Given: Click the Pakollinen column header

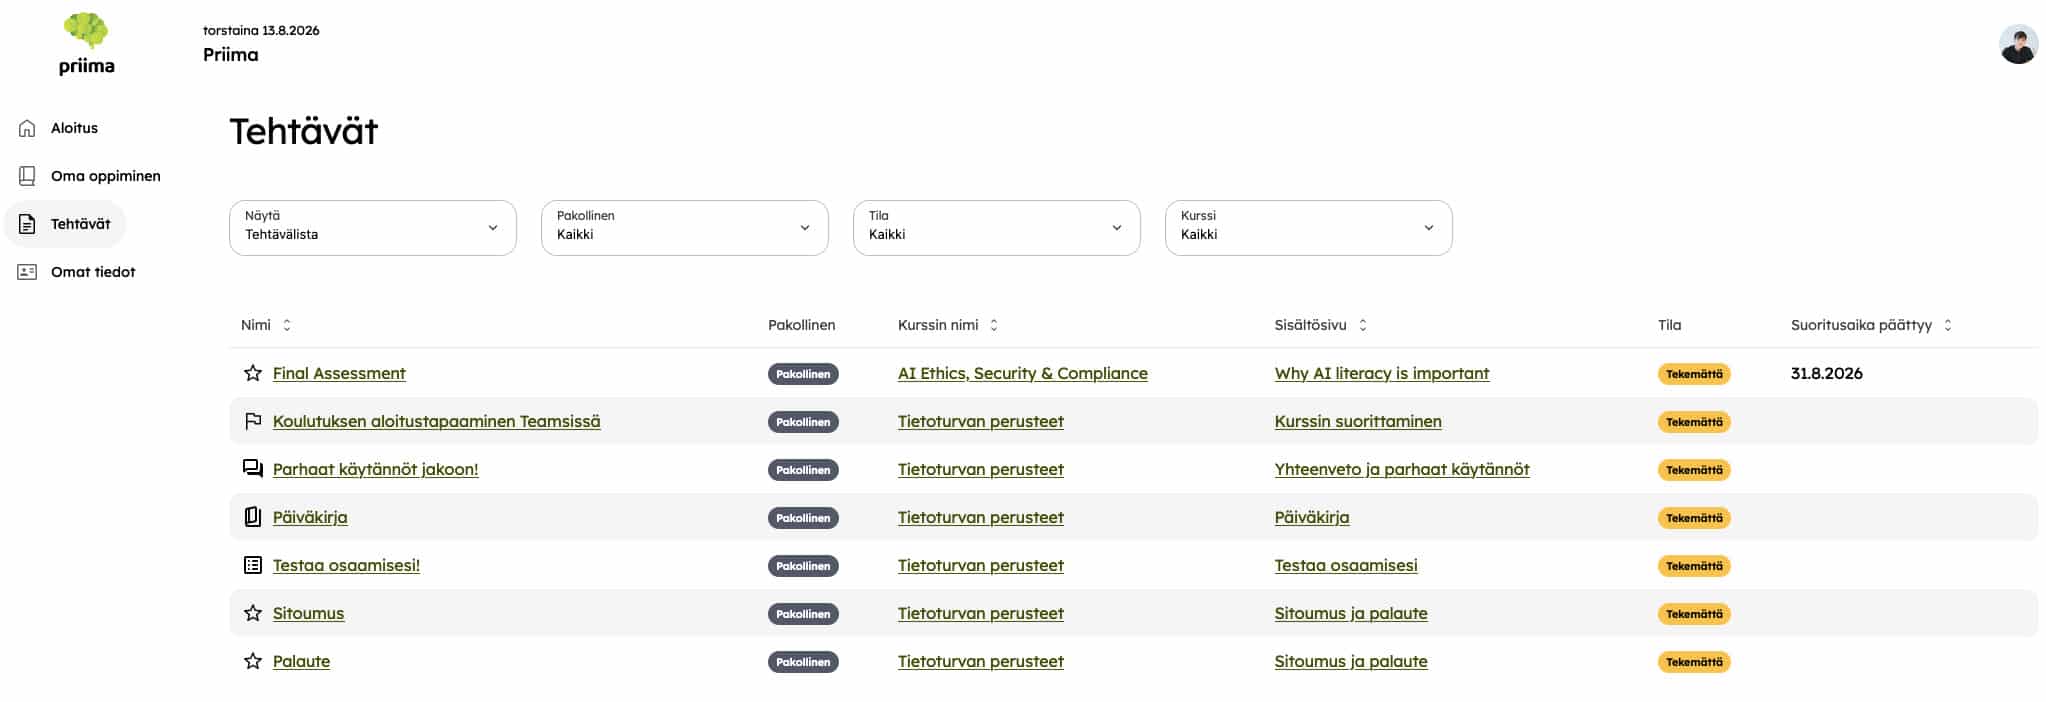Looking at the screenshot, I should click(802, 325).
